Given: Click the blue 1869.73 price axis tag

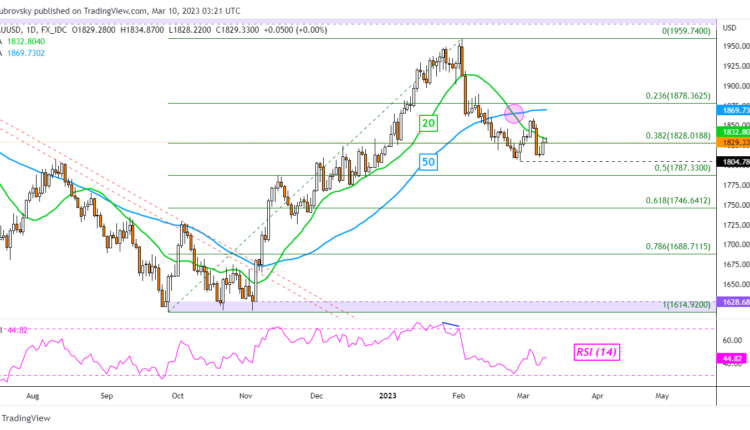Looking at the screenshot, I should [733, 107].
